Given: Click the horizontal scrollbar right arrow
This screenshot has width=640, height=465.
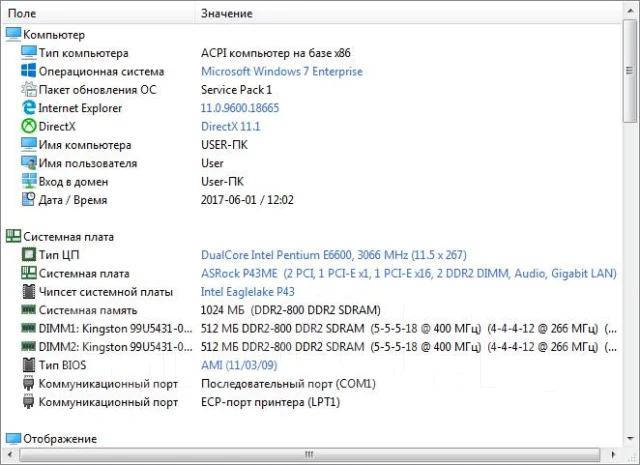Looking at the screenshot, I should point(613,454).
